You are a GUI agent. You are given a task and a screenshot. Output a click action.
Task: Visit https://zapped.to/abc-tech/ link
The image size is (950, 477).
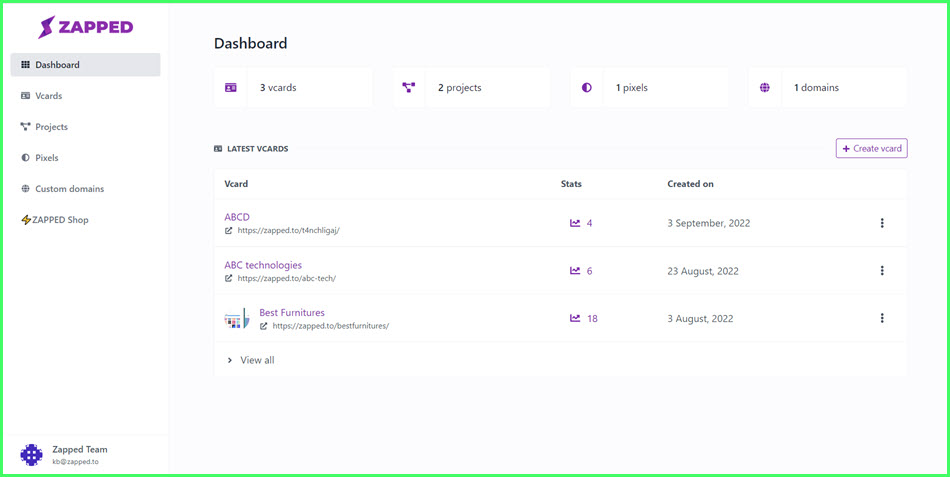coord(287,278)
